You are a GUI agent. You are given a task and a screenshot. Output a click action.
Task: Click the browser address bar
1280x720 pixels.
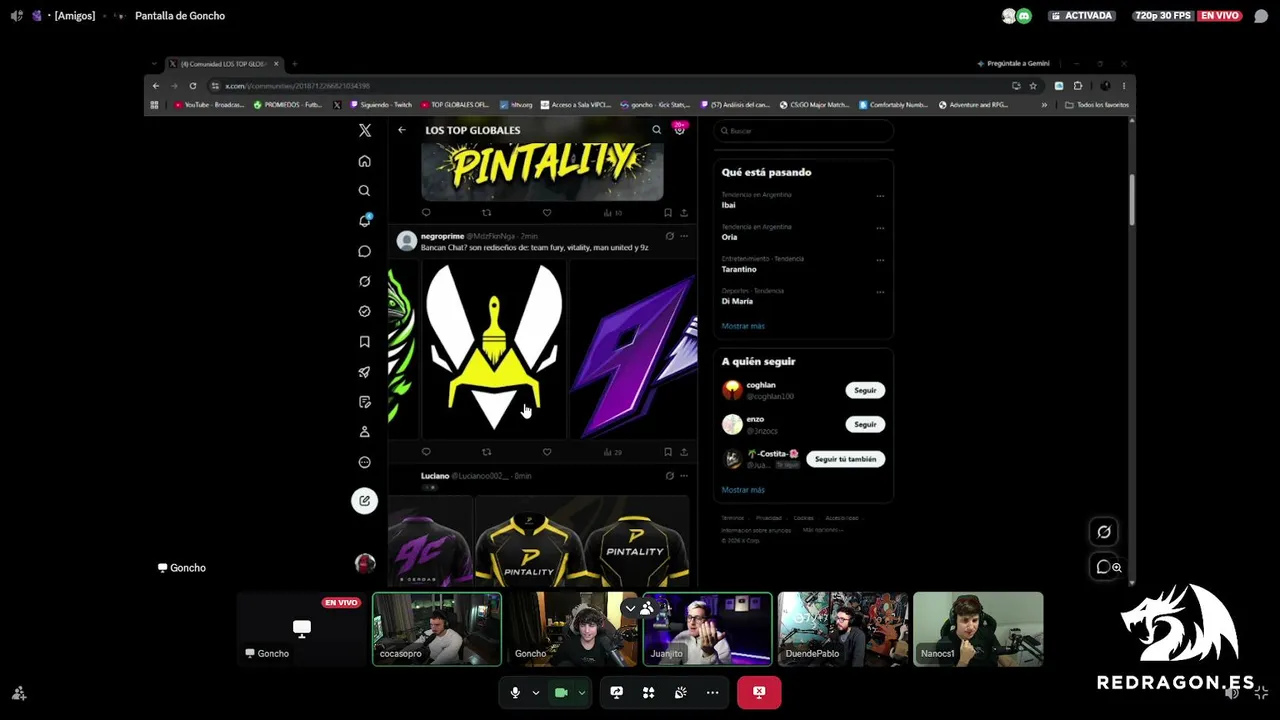(x=610, y=86)
